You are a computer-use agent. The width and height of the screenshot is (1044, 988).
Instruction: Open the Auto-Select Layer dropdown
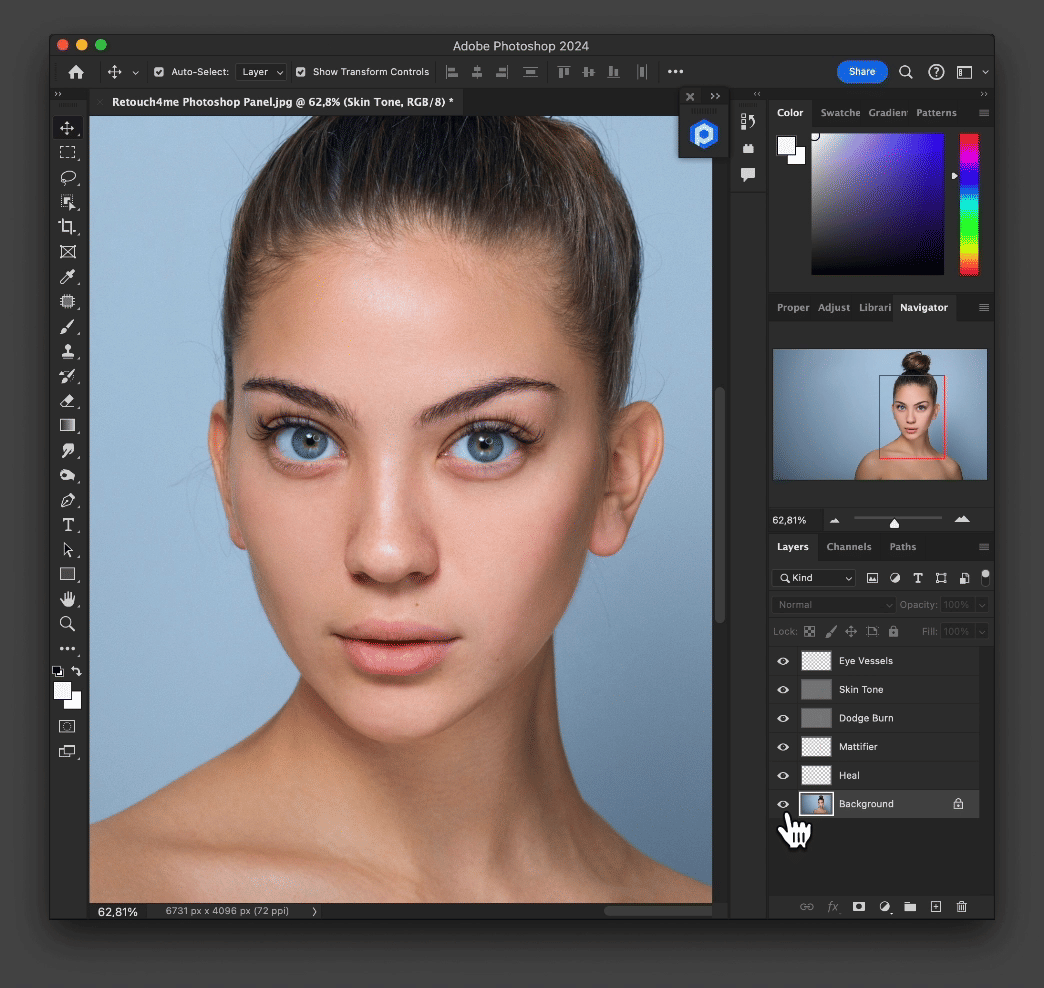263,72
